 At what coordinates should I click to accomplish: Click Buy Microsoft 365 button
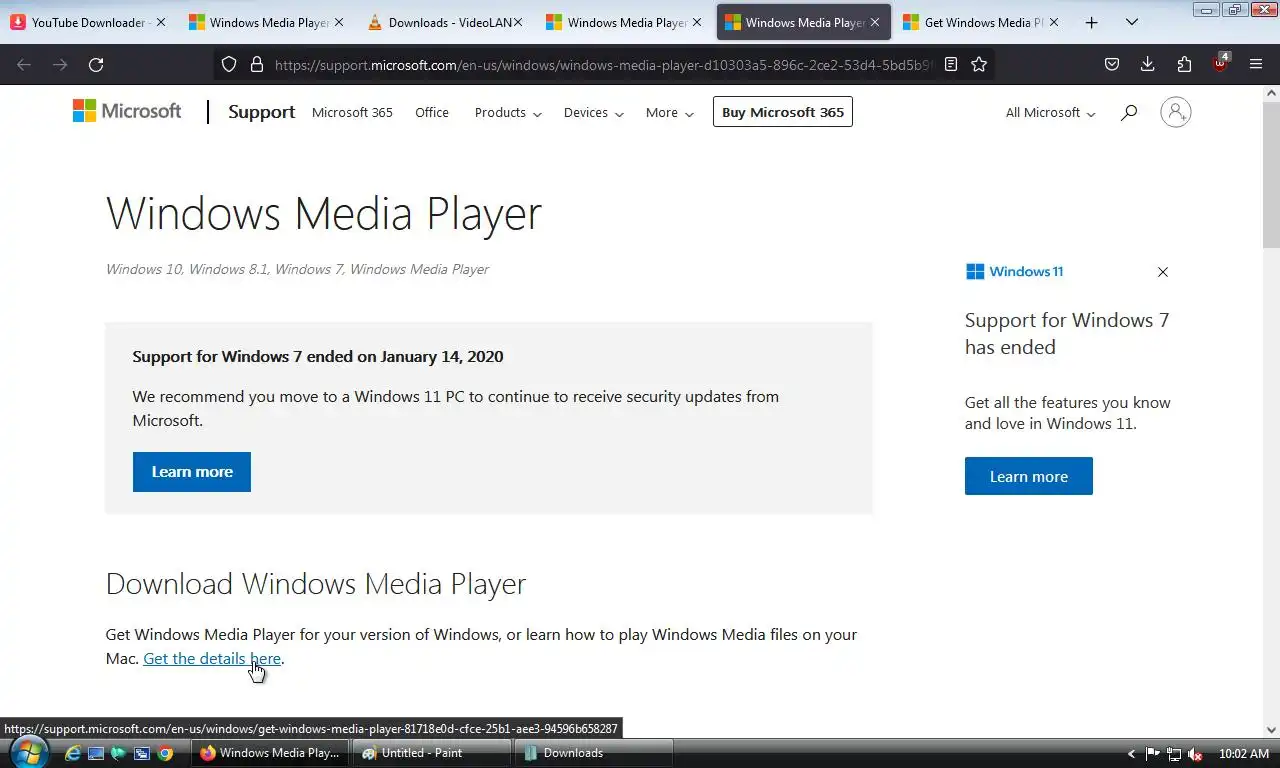783,112
